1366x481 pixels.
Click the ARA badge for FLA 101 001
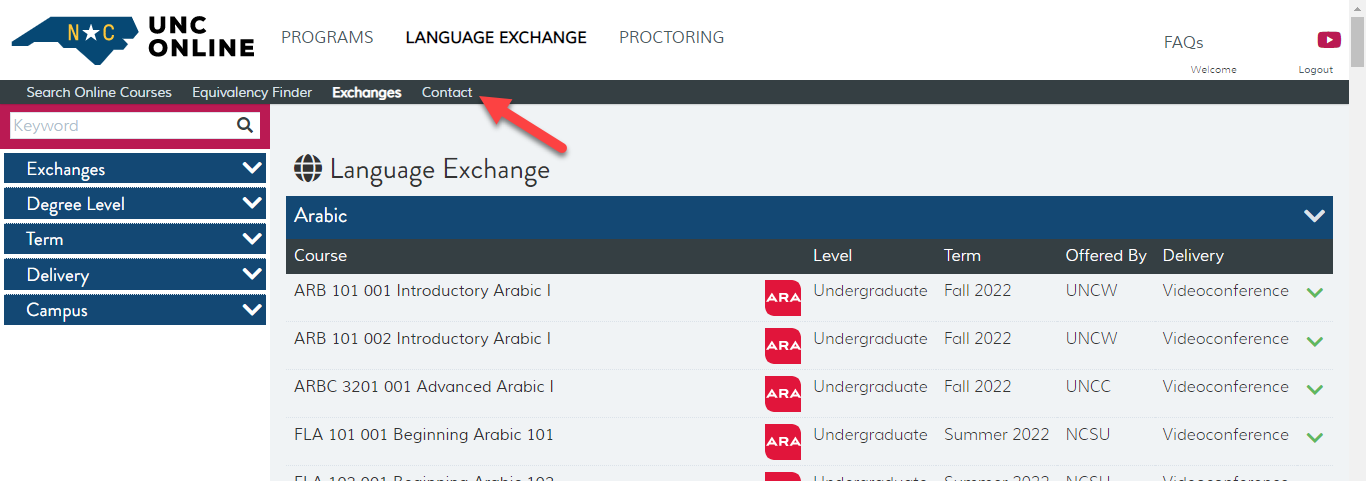click(782, 441)
